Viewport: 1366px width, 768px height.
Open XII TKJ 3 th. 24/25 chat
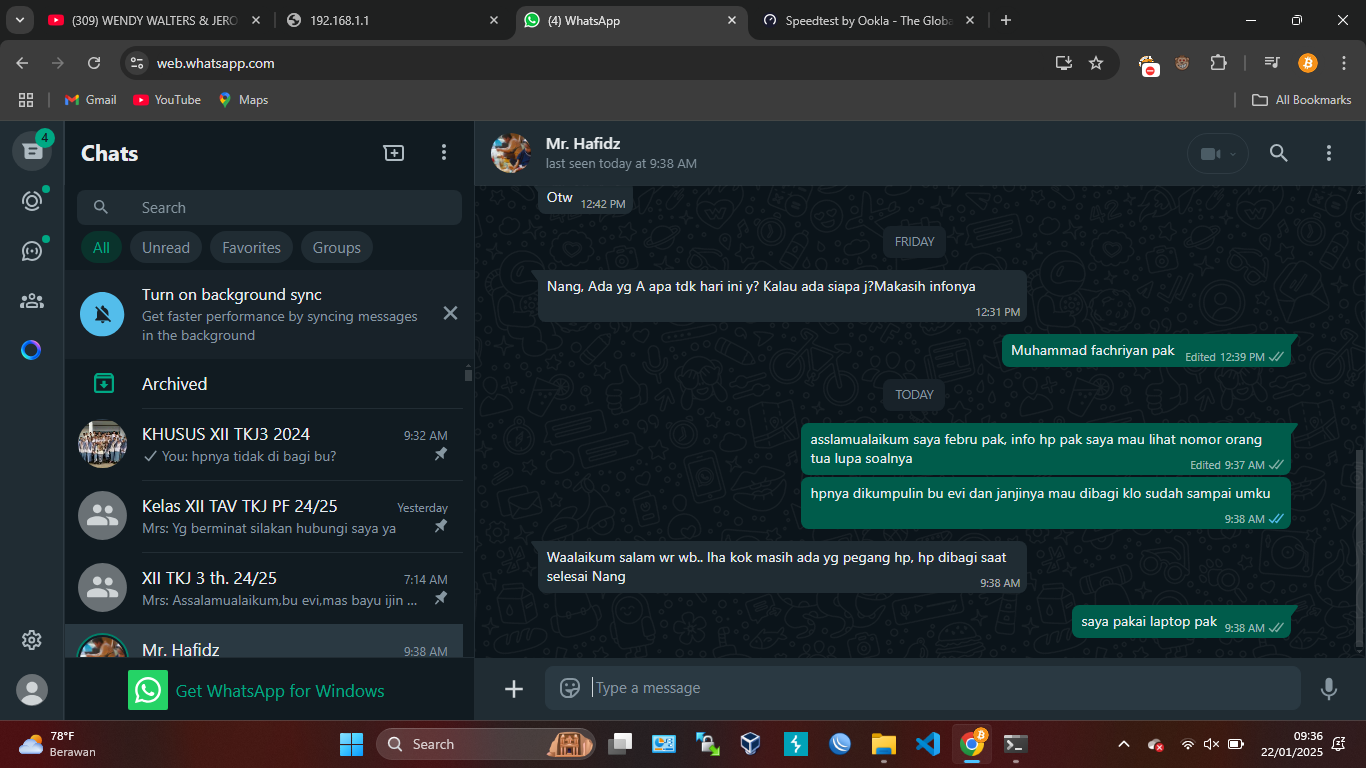click(264, 588)
